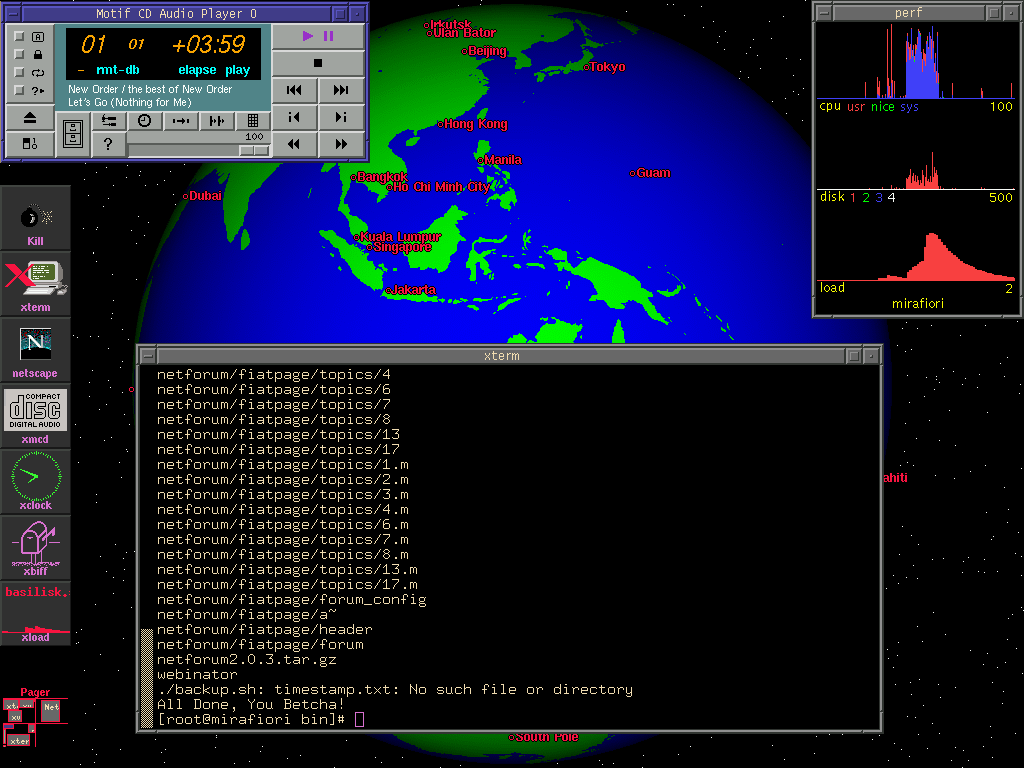Click xterm prompt [root@mirafiori bin]#

251,719
